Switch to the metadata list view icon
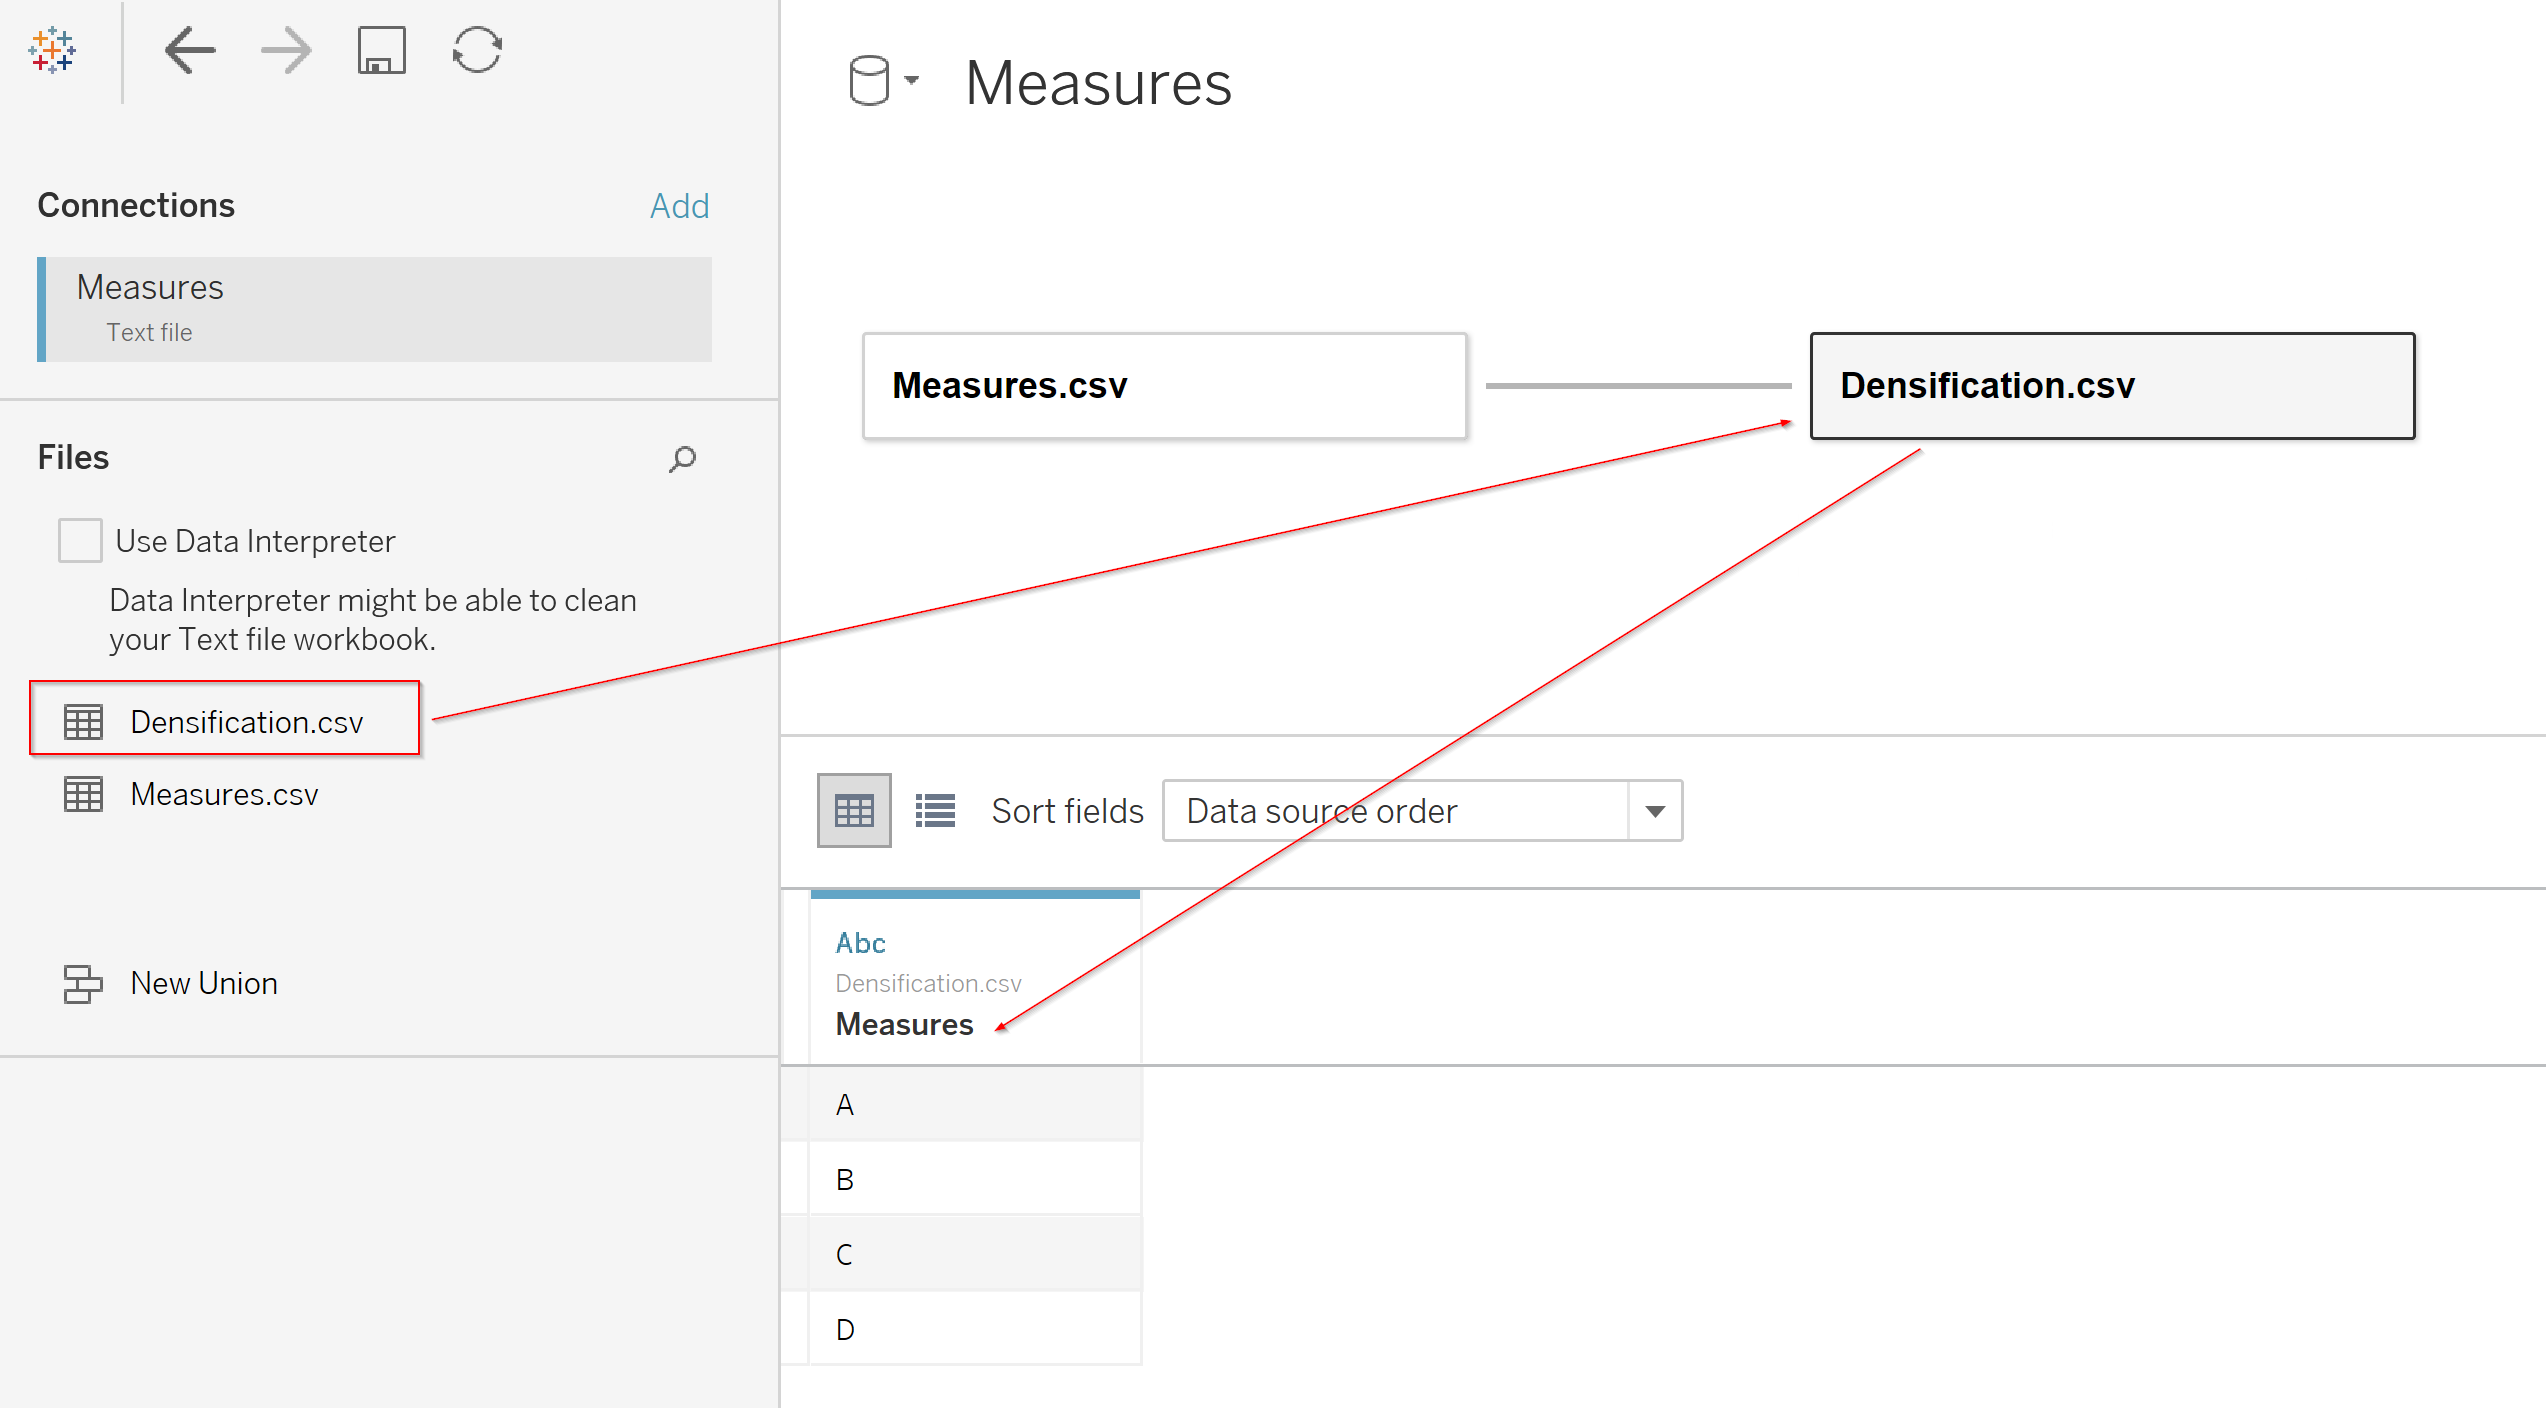This screenshot has width=2546, height=1408. (936, 810)
